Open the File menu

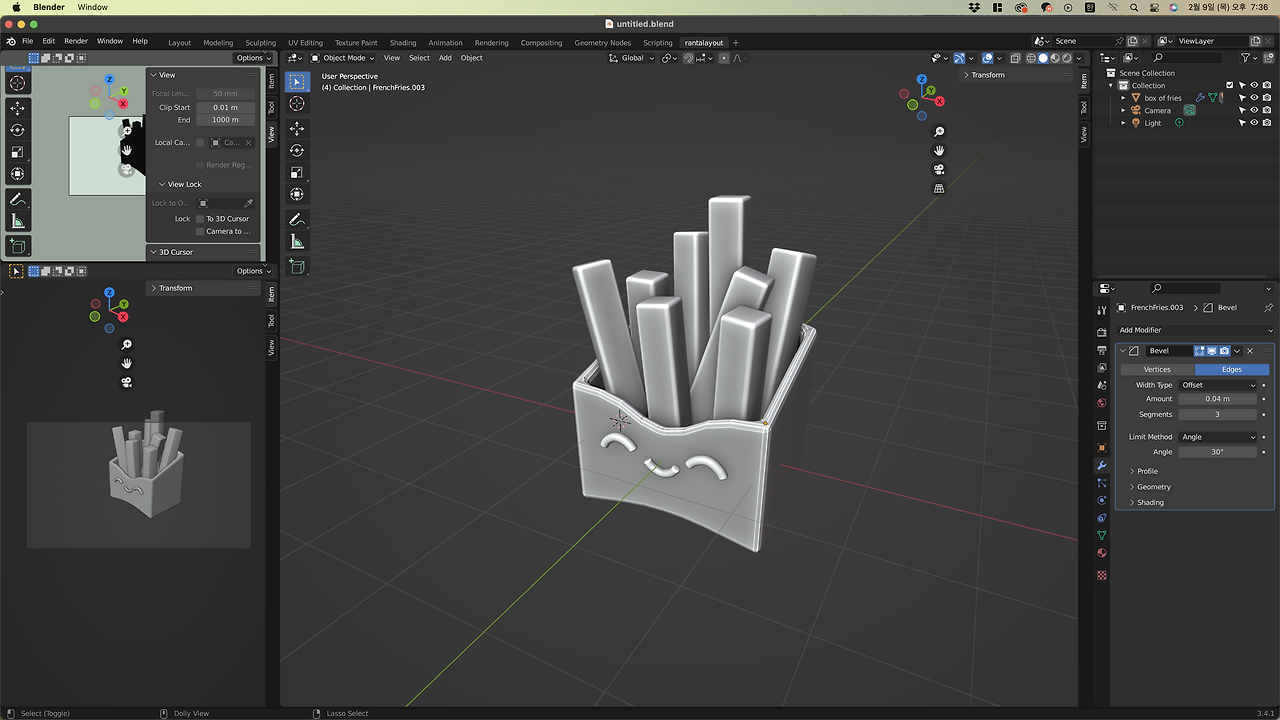coord(28,41)
